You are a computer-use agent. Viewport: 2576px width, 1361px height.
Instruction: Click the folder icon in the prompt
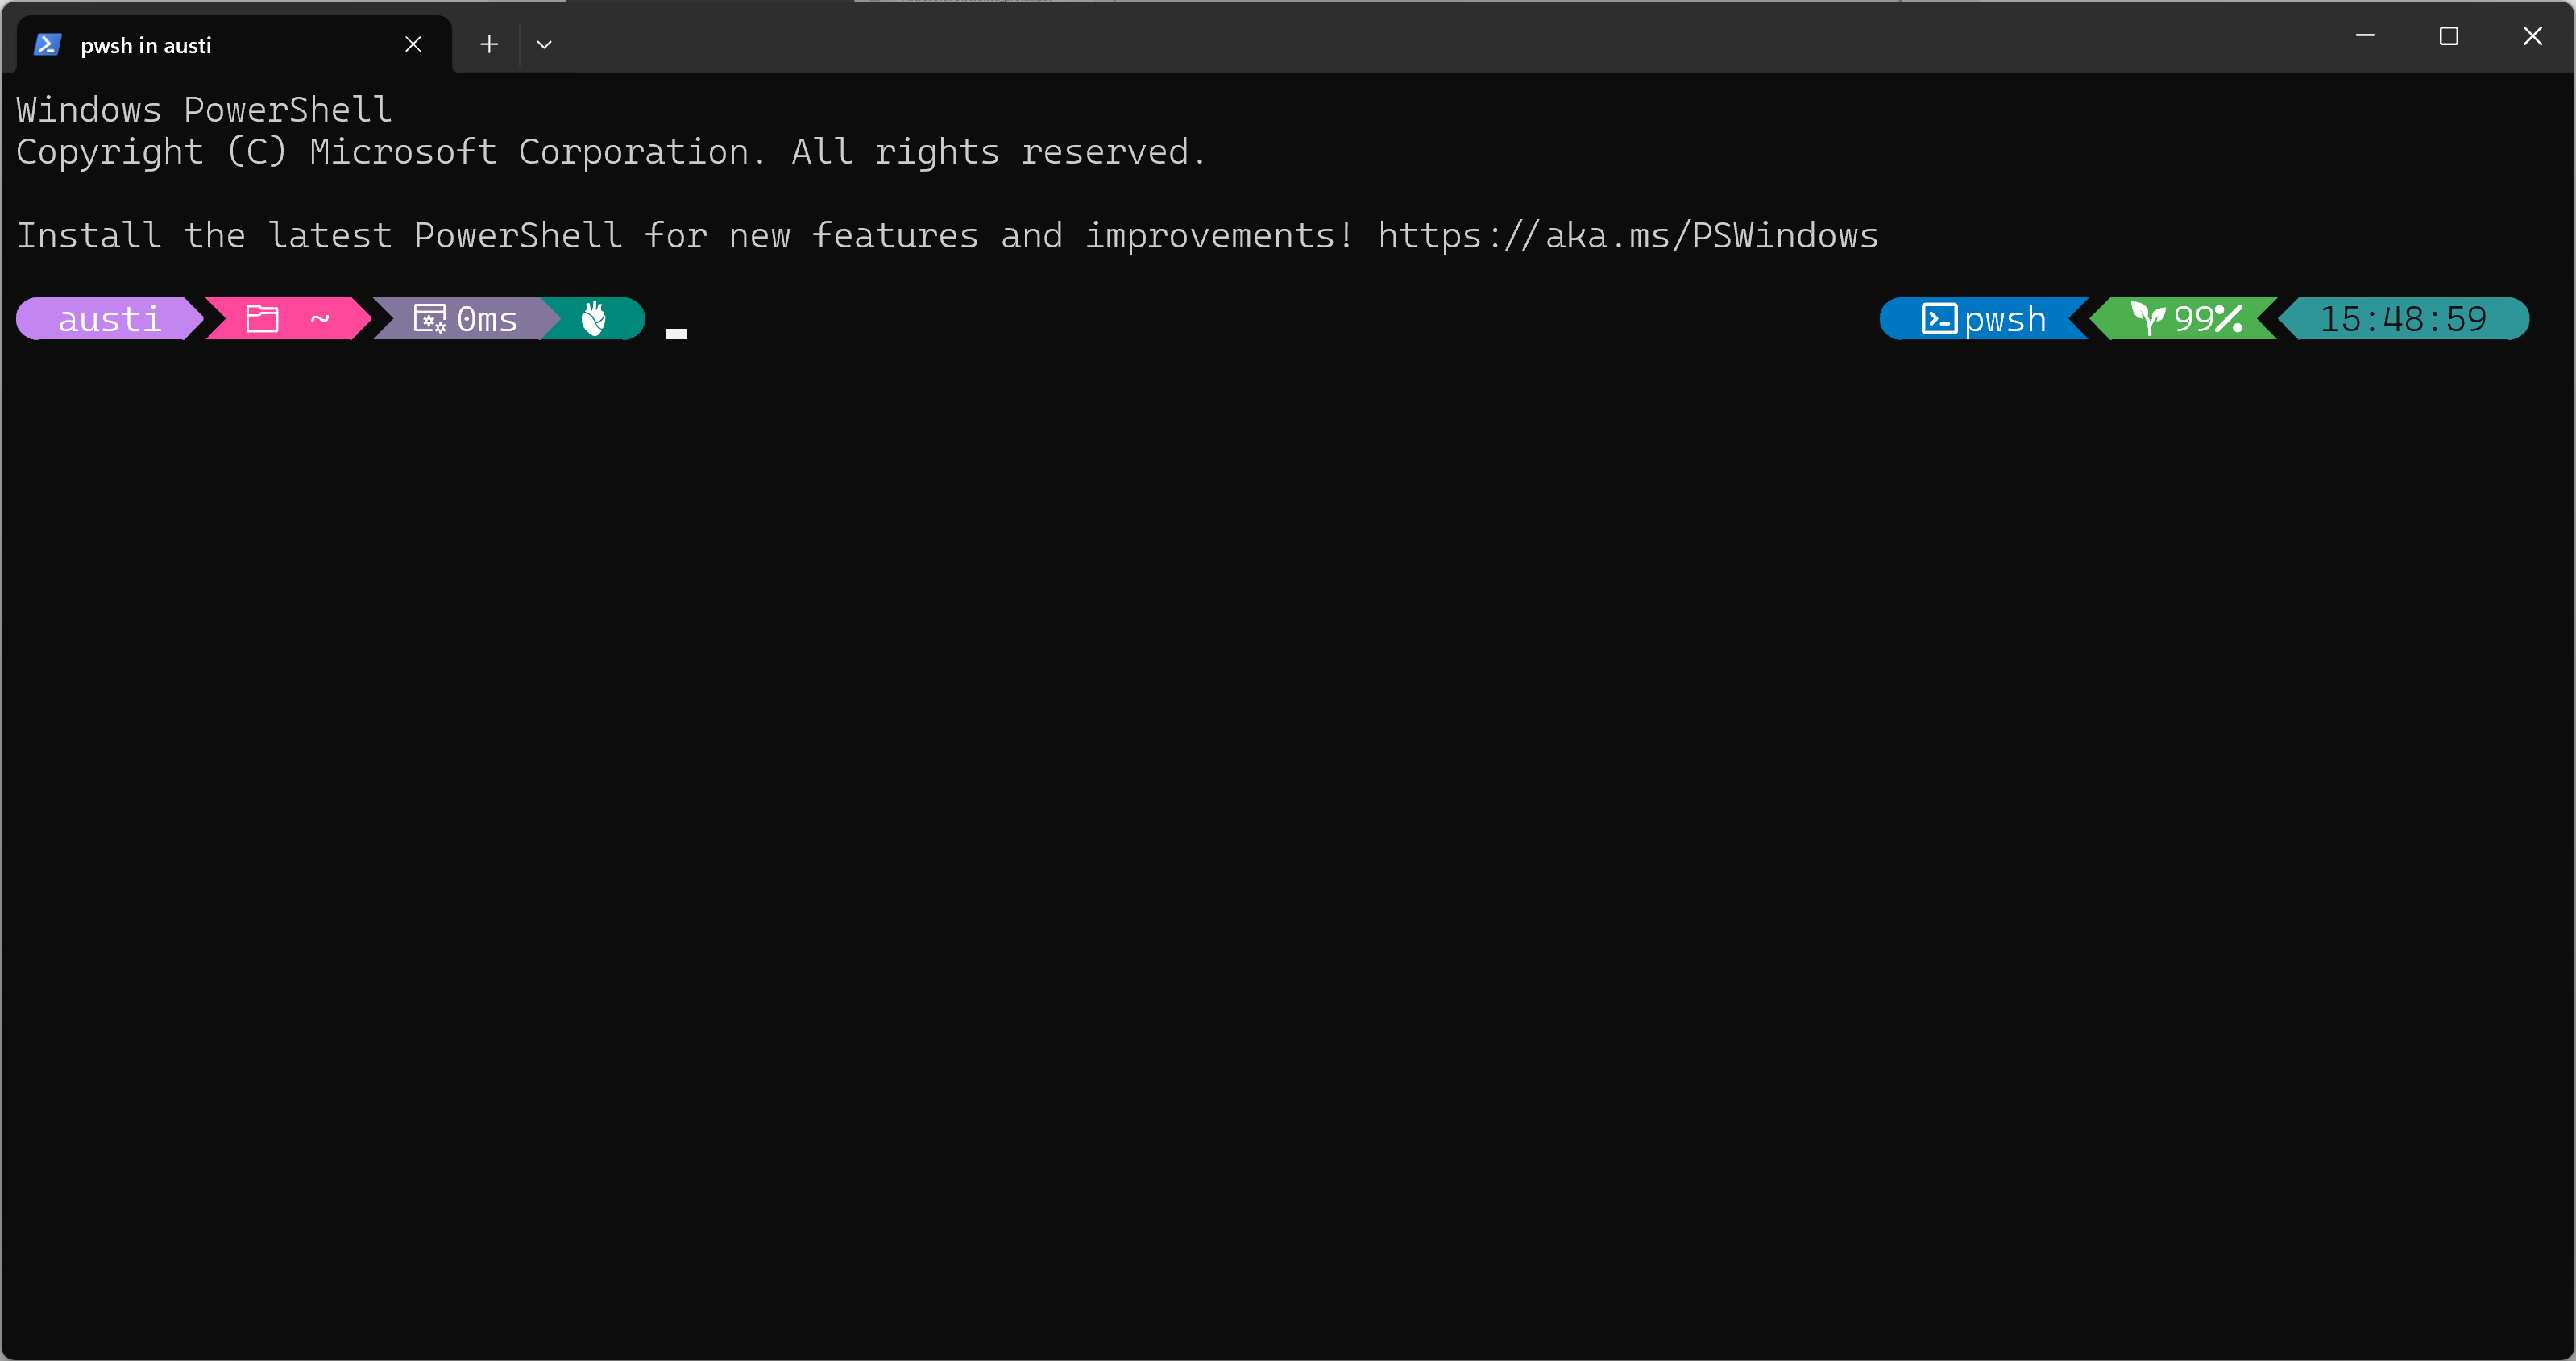[262, 320]
